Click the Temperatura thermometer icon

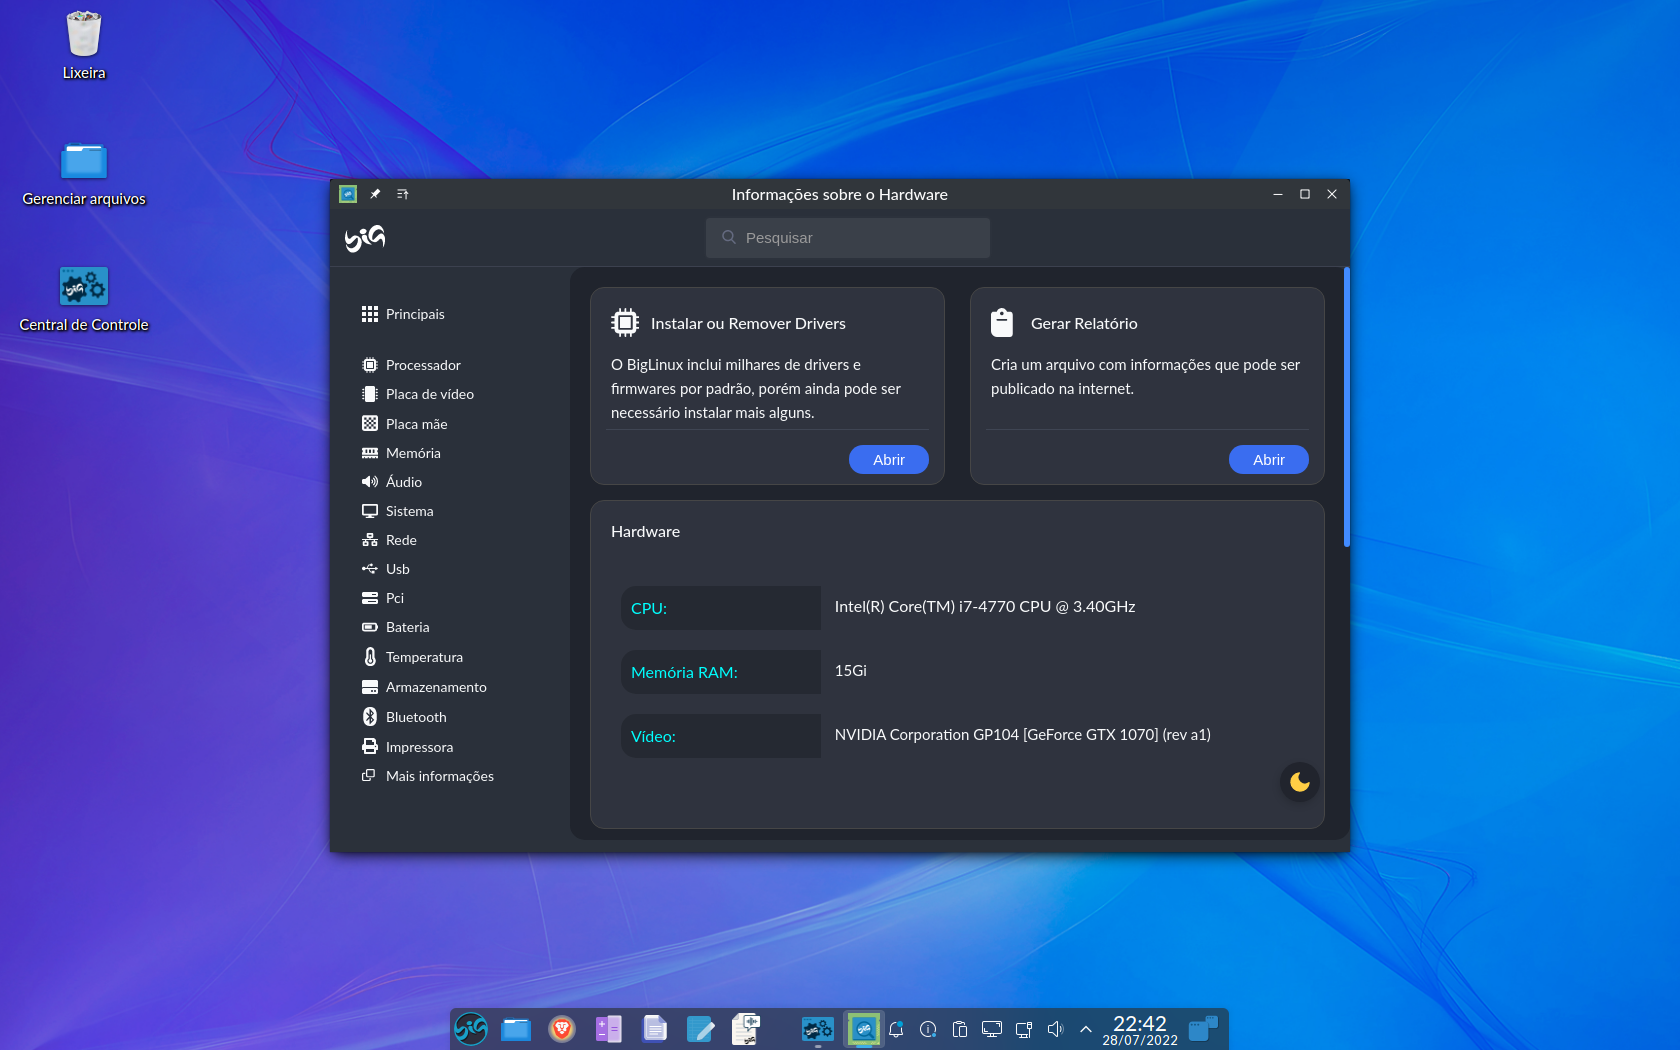(370, 657)
